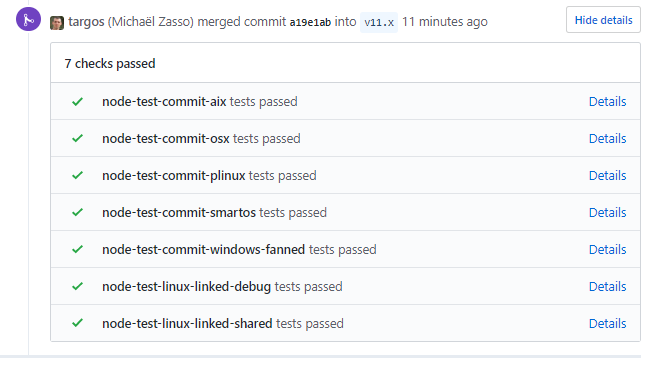Screen dimensions: 650x368
Task: Click green checkmark for node-test-commit-smartos
Action: pyautogui.click(x=78, y=213)
